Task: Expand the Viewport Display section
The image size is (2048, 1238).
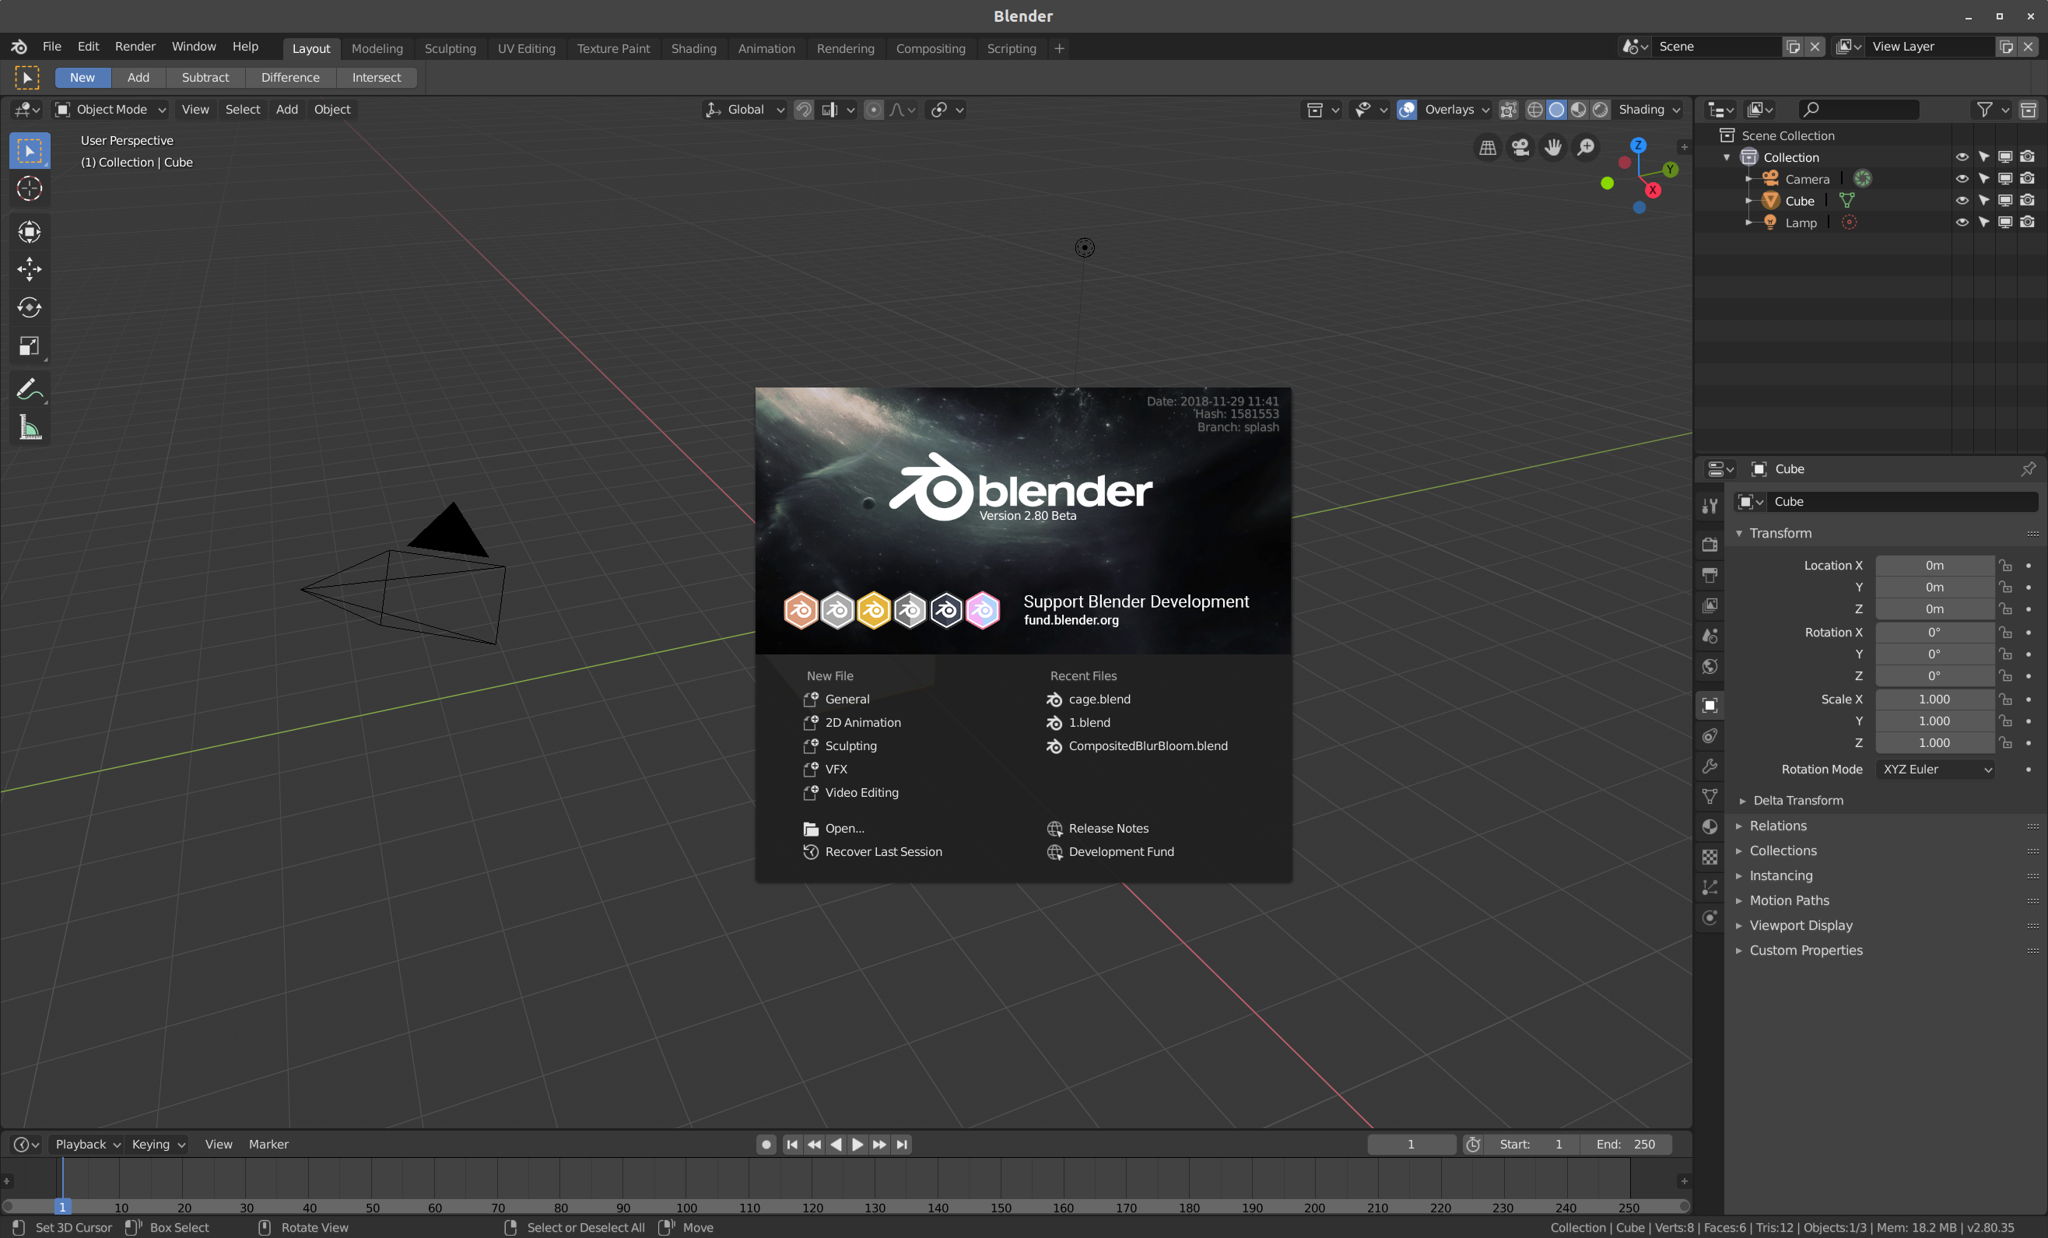Action: coord(1800,925)
